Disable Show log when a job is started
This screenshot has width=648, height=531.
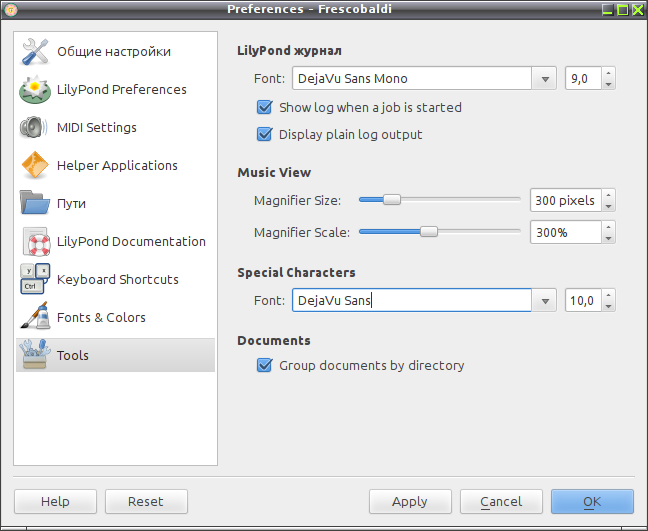(264, 107)
